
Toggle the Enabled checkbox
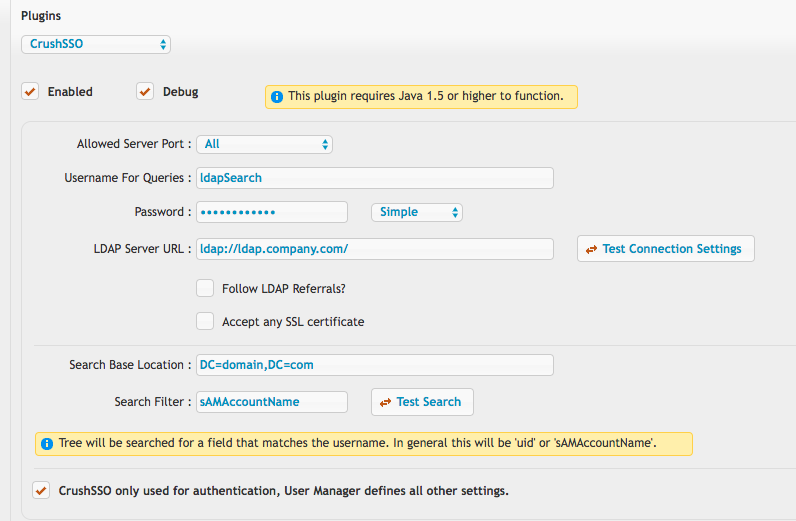coord(30,91)
